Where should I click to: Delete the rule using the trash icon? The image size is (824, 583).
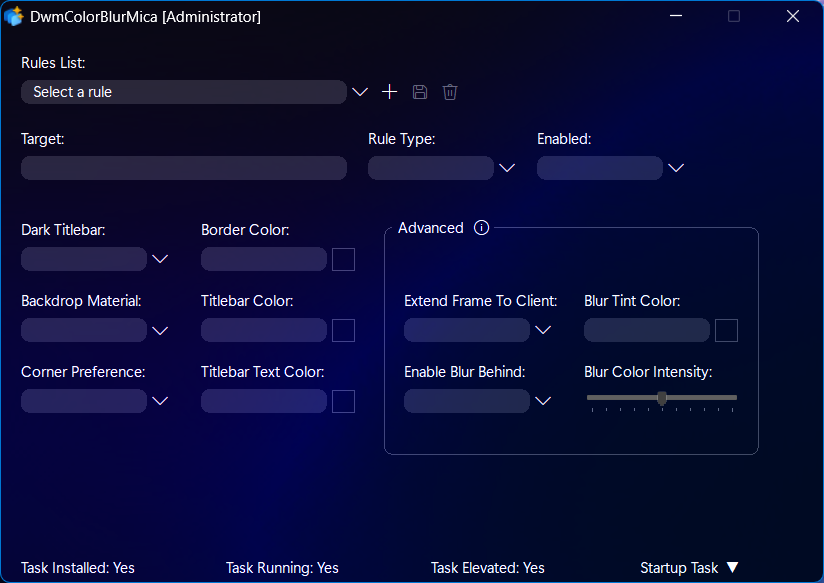[450, 92]
